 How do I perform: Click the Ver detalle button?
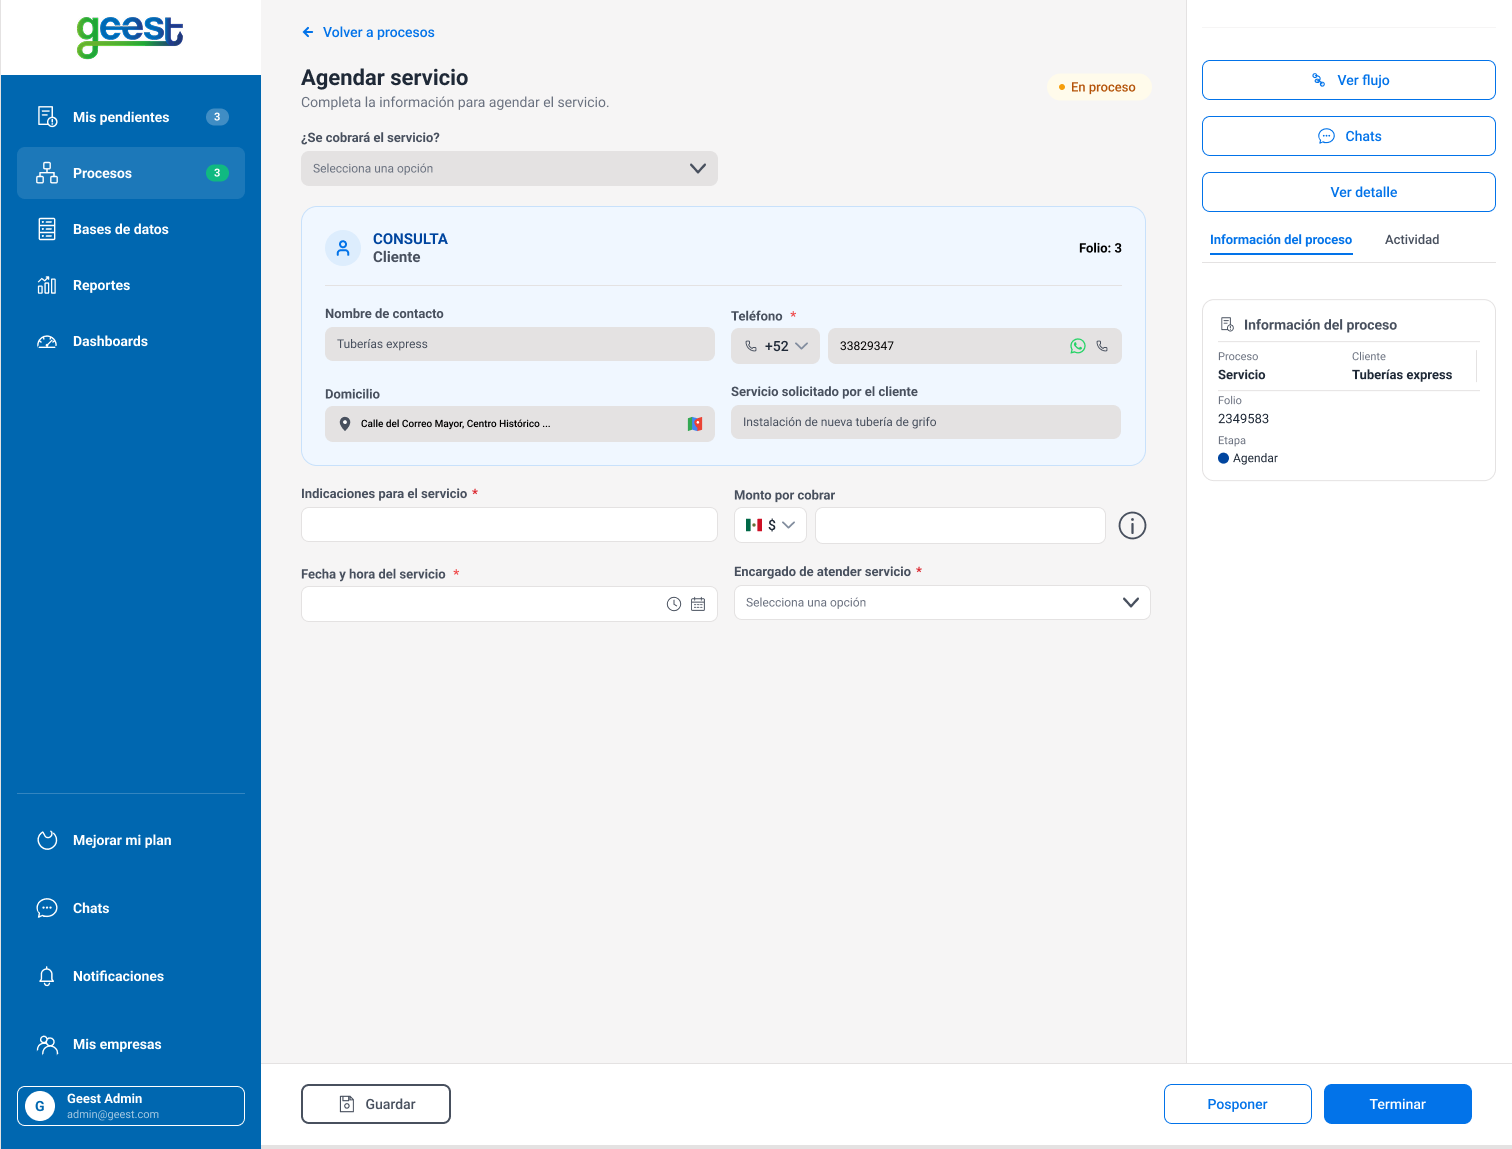(x=1349, y=192)
